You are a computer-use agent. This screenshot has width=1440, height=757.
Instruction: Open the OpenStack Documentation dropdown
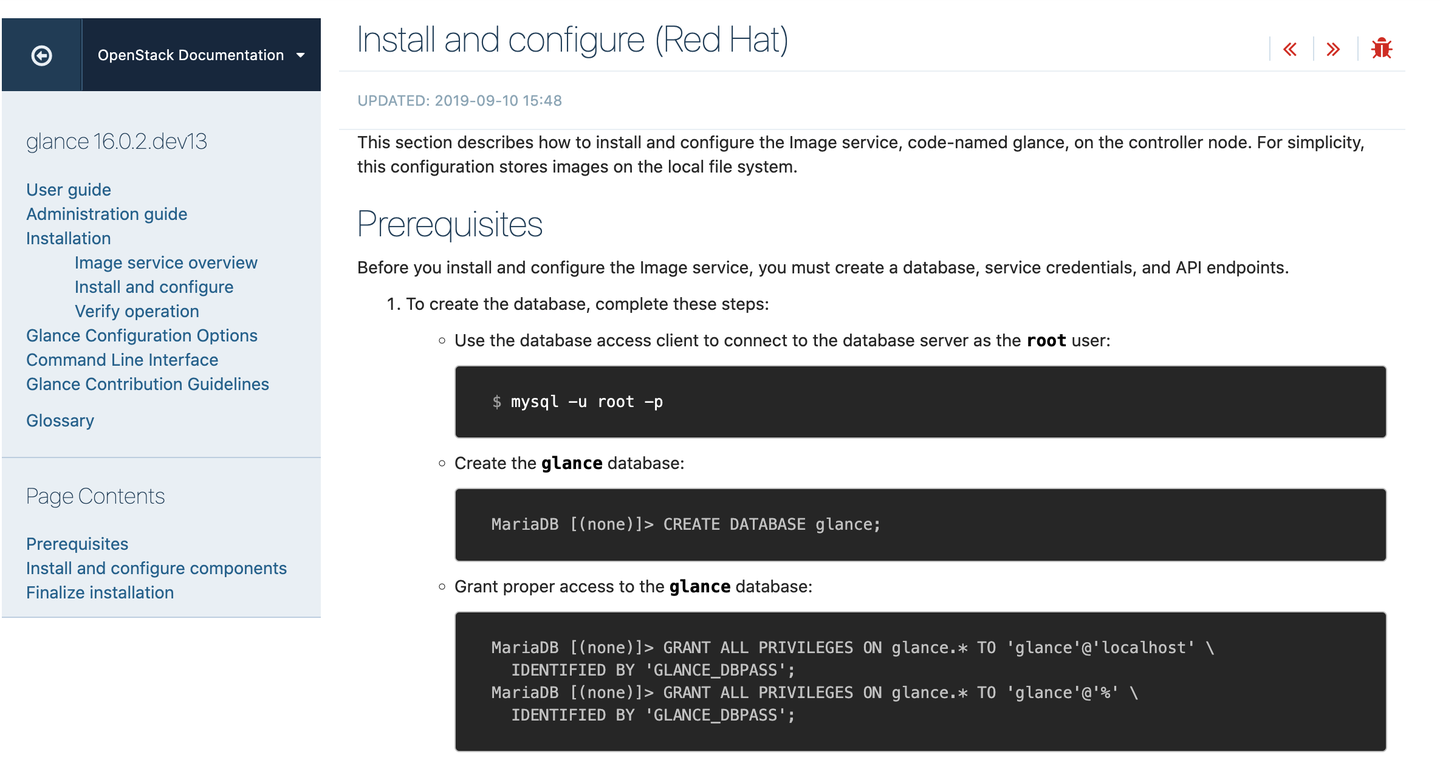point(190,55)
